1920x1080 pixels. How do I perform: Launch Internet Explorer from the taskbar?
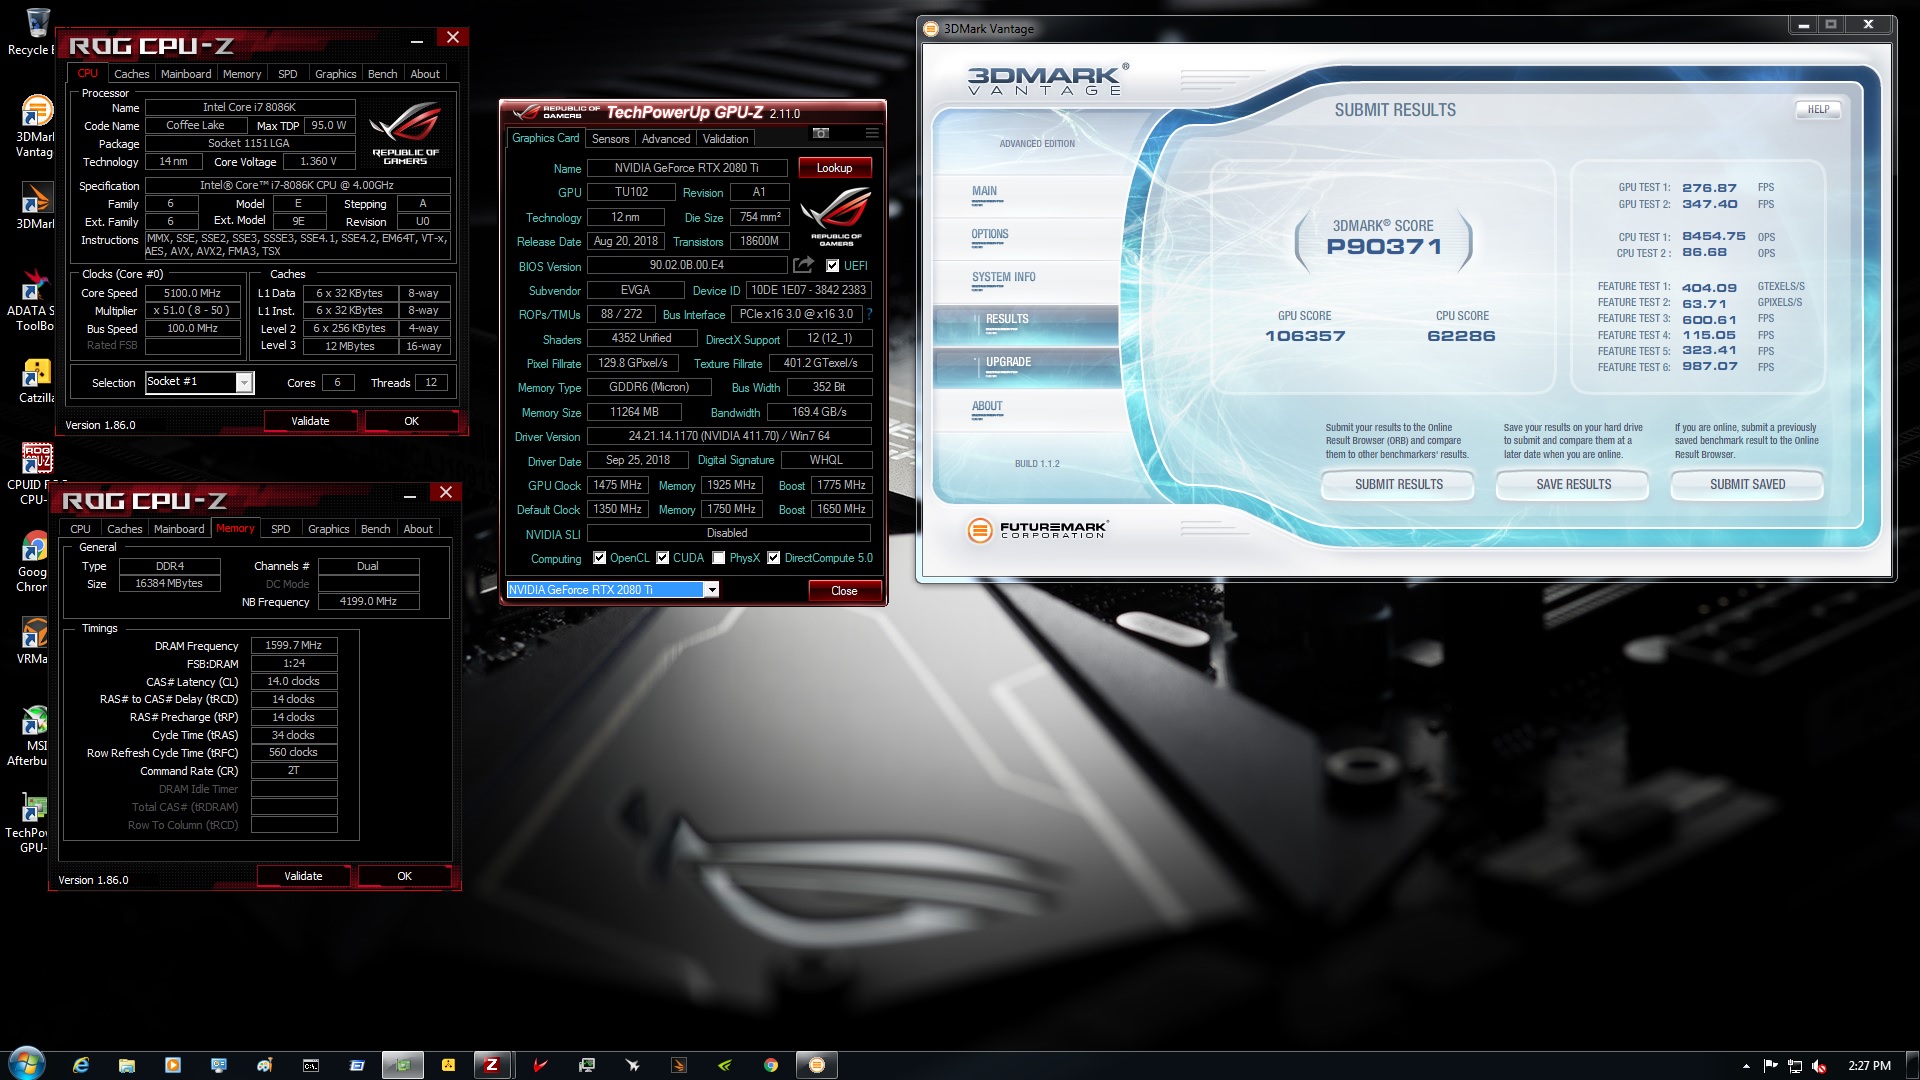81,1065
